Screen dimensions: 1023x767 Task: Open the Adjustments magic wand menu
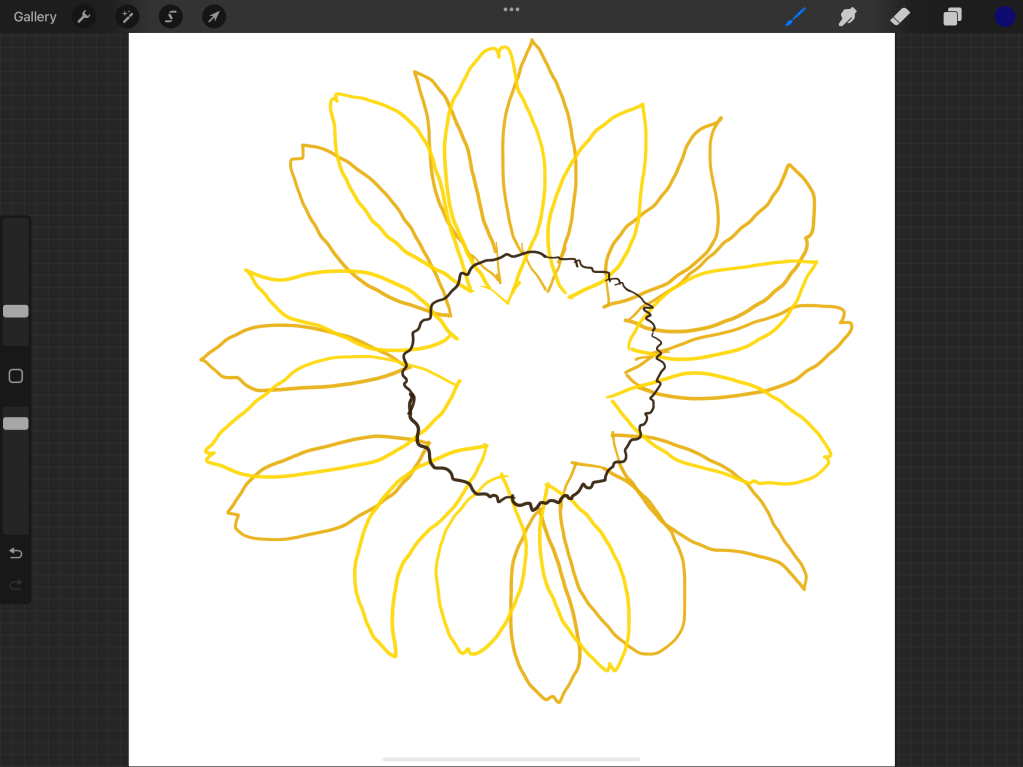click(127, 17)
